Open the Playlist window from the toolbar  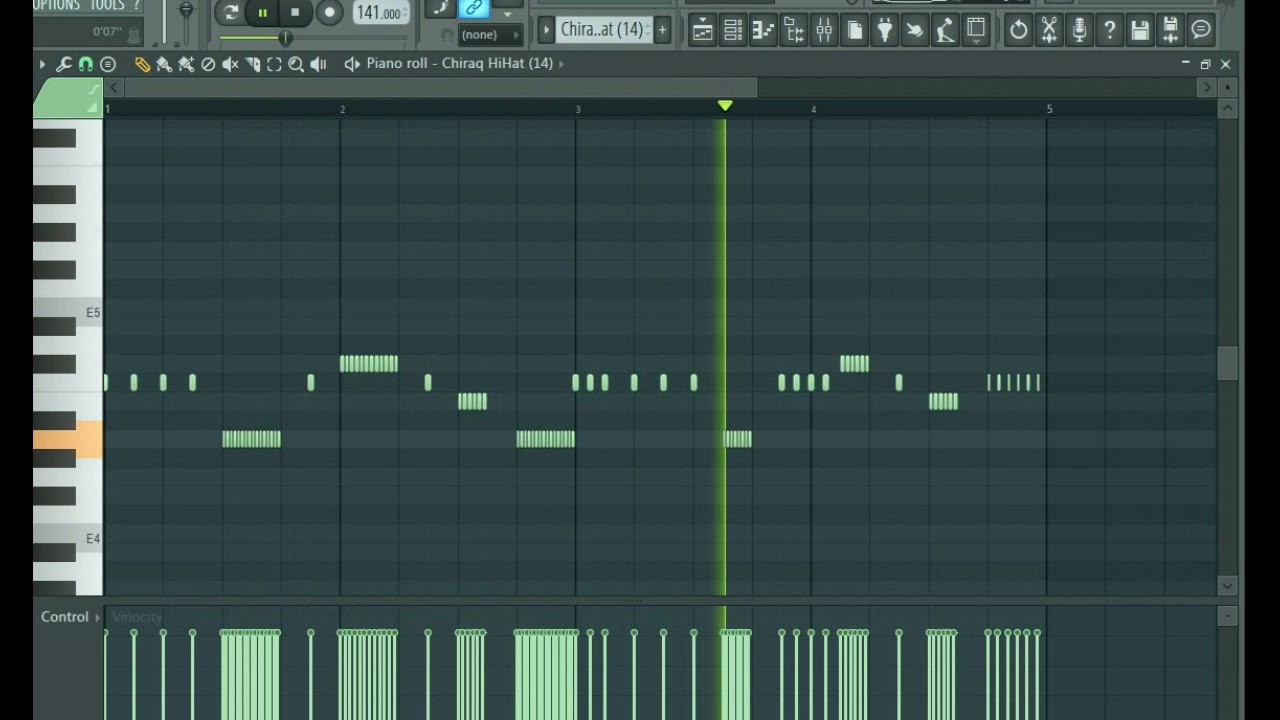point(703,30)
